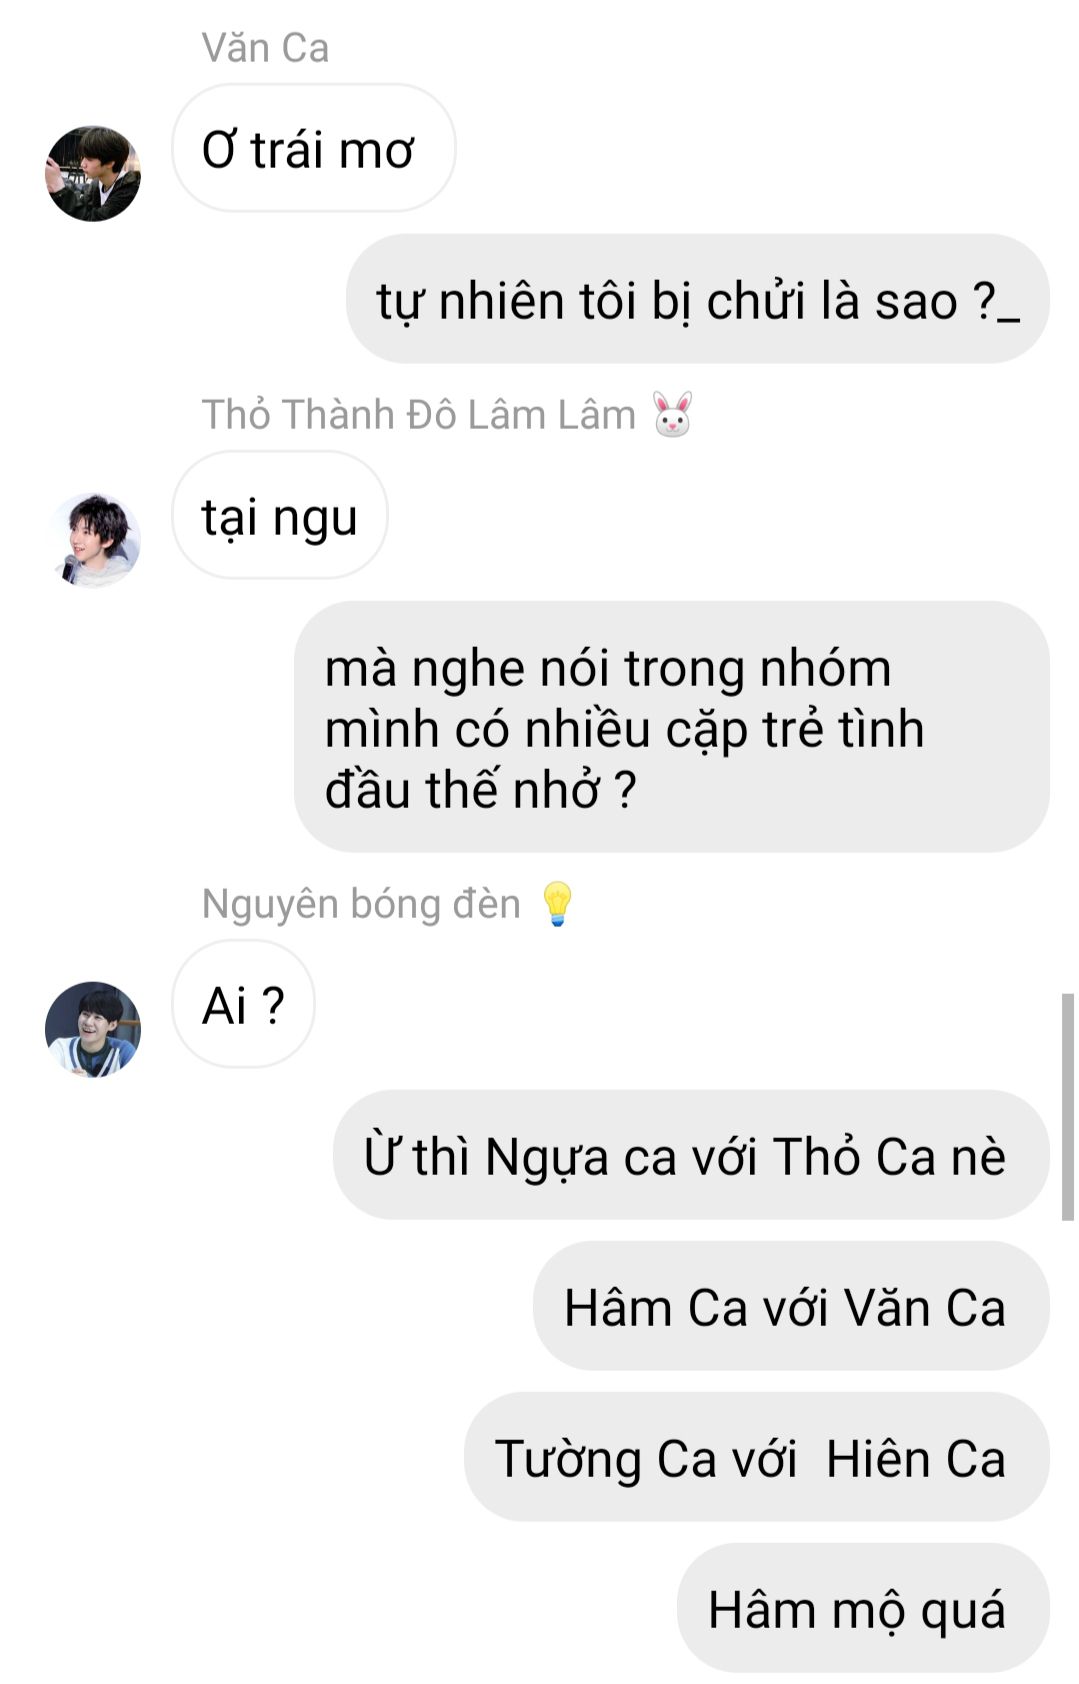Image resolution: width=1079 pixels, height=1684 pixels.
Task: Tap the 'Ai ?' message bubble
Action: pos(243,1004)
